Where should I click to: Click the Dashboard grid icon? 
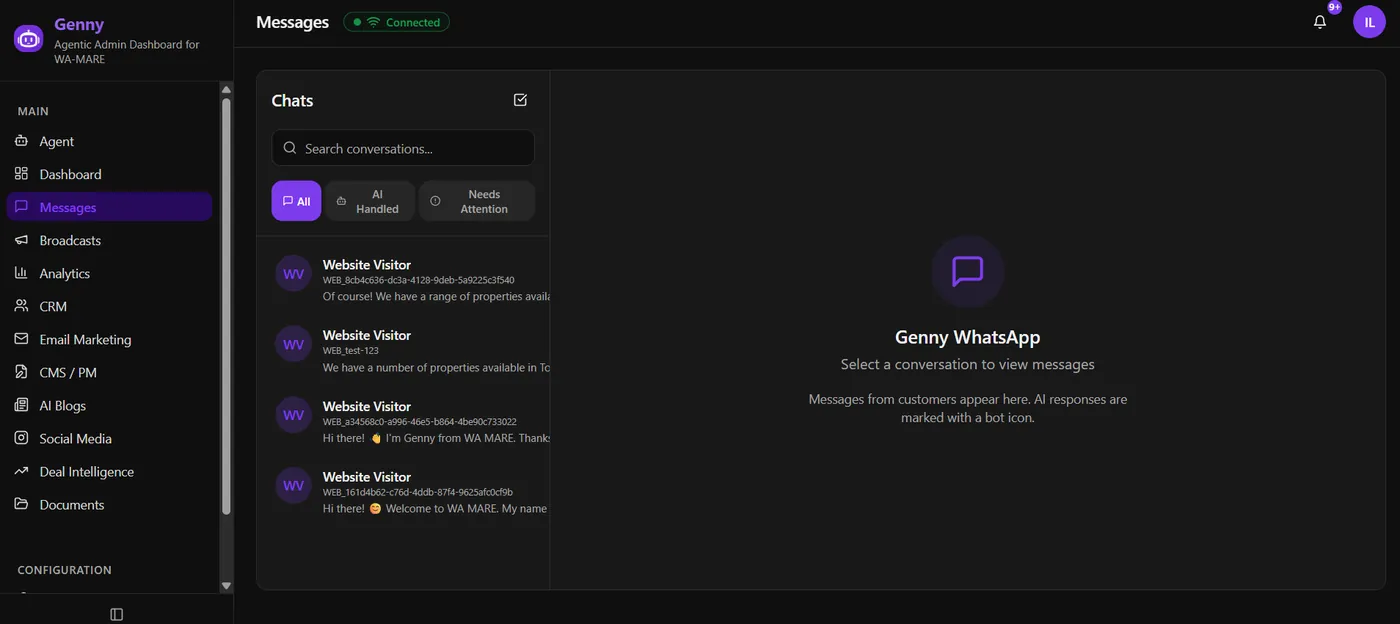(x=21, y=174)
